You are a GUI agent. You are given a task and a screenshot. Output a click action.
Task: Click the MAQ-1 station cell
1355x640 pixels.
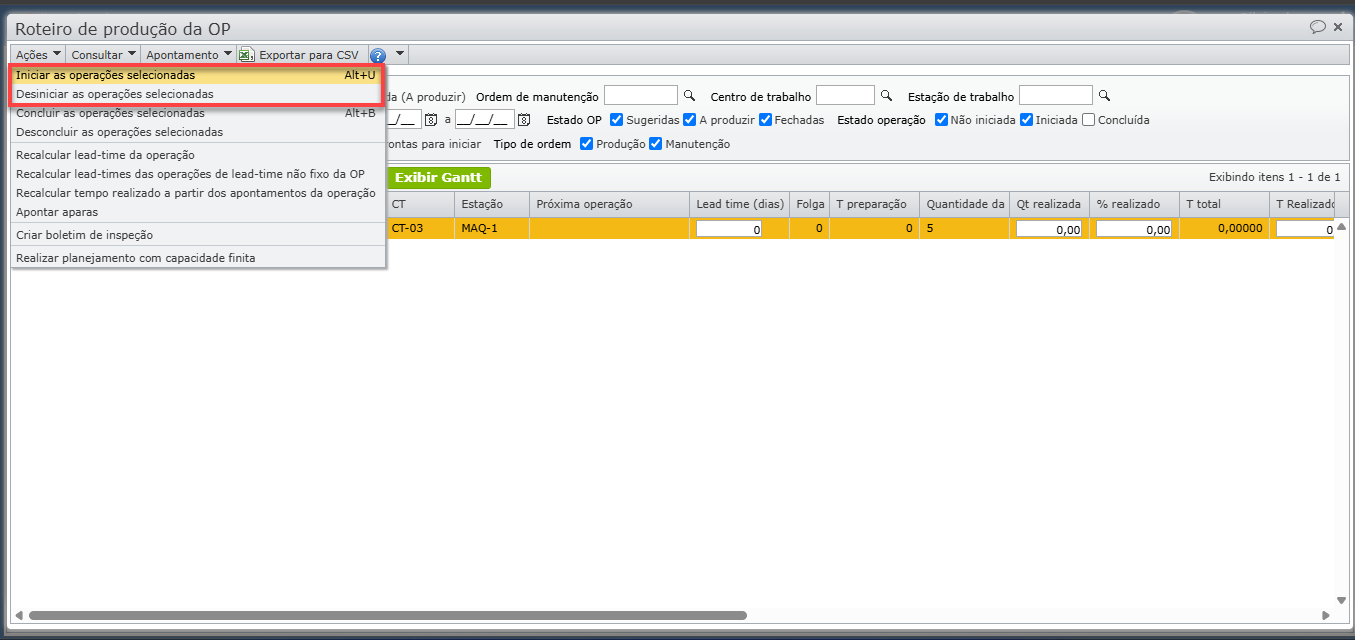pyautogui.click(x=492, y=228)
